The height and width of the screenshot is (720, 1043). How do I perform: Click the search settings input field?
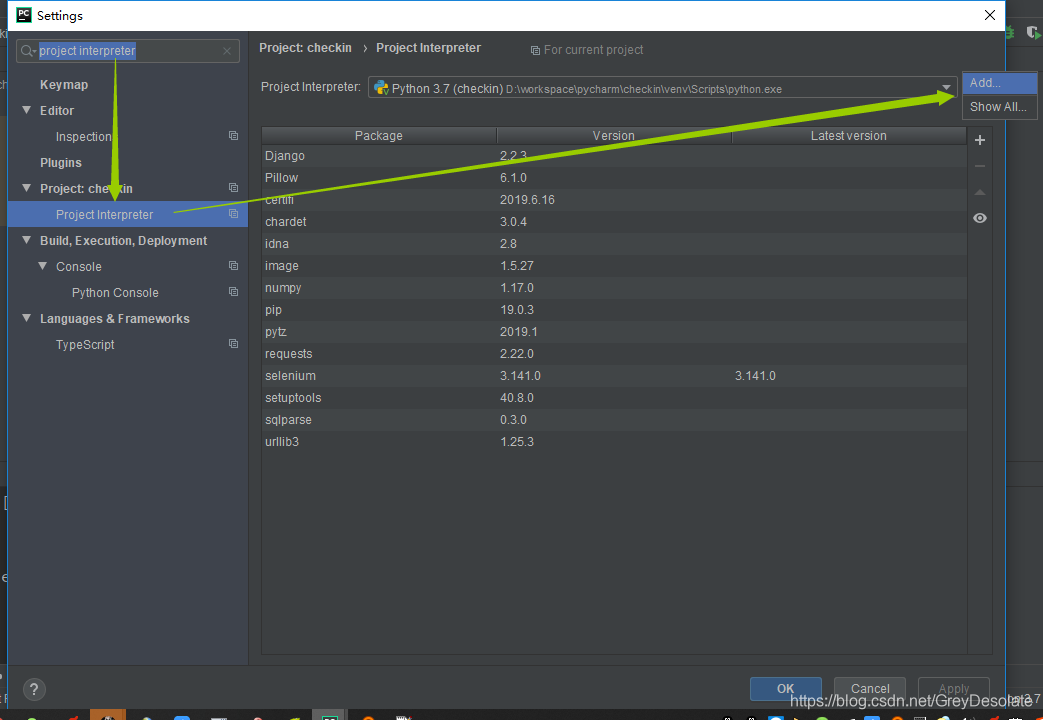click(x=128, y=51)
